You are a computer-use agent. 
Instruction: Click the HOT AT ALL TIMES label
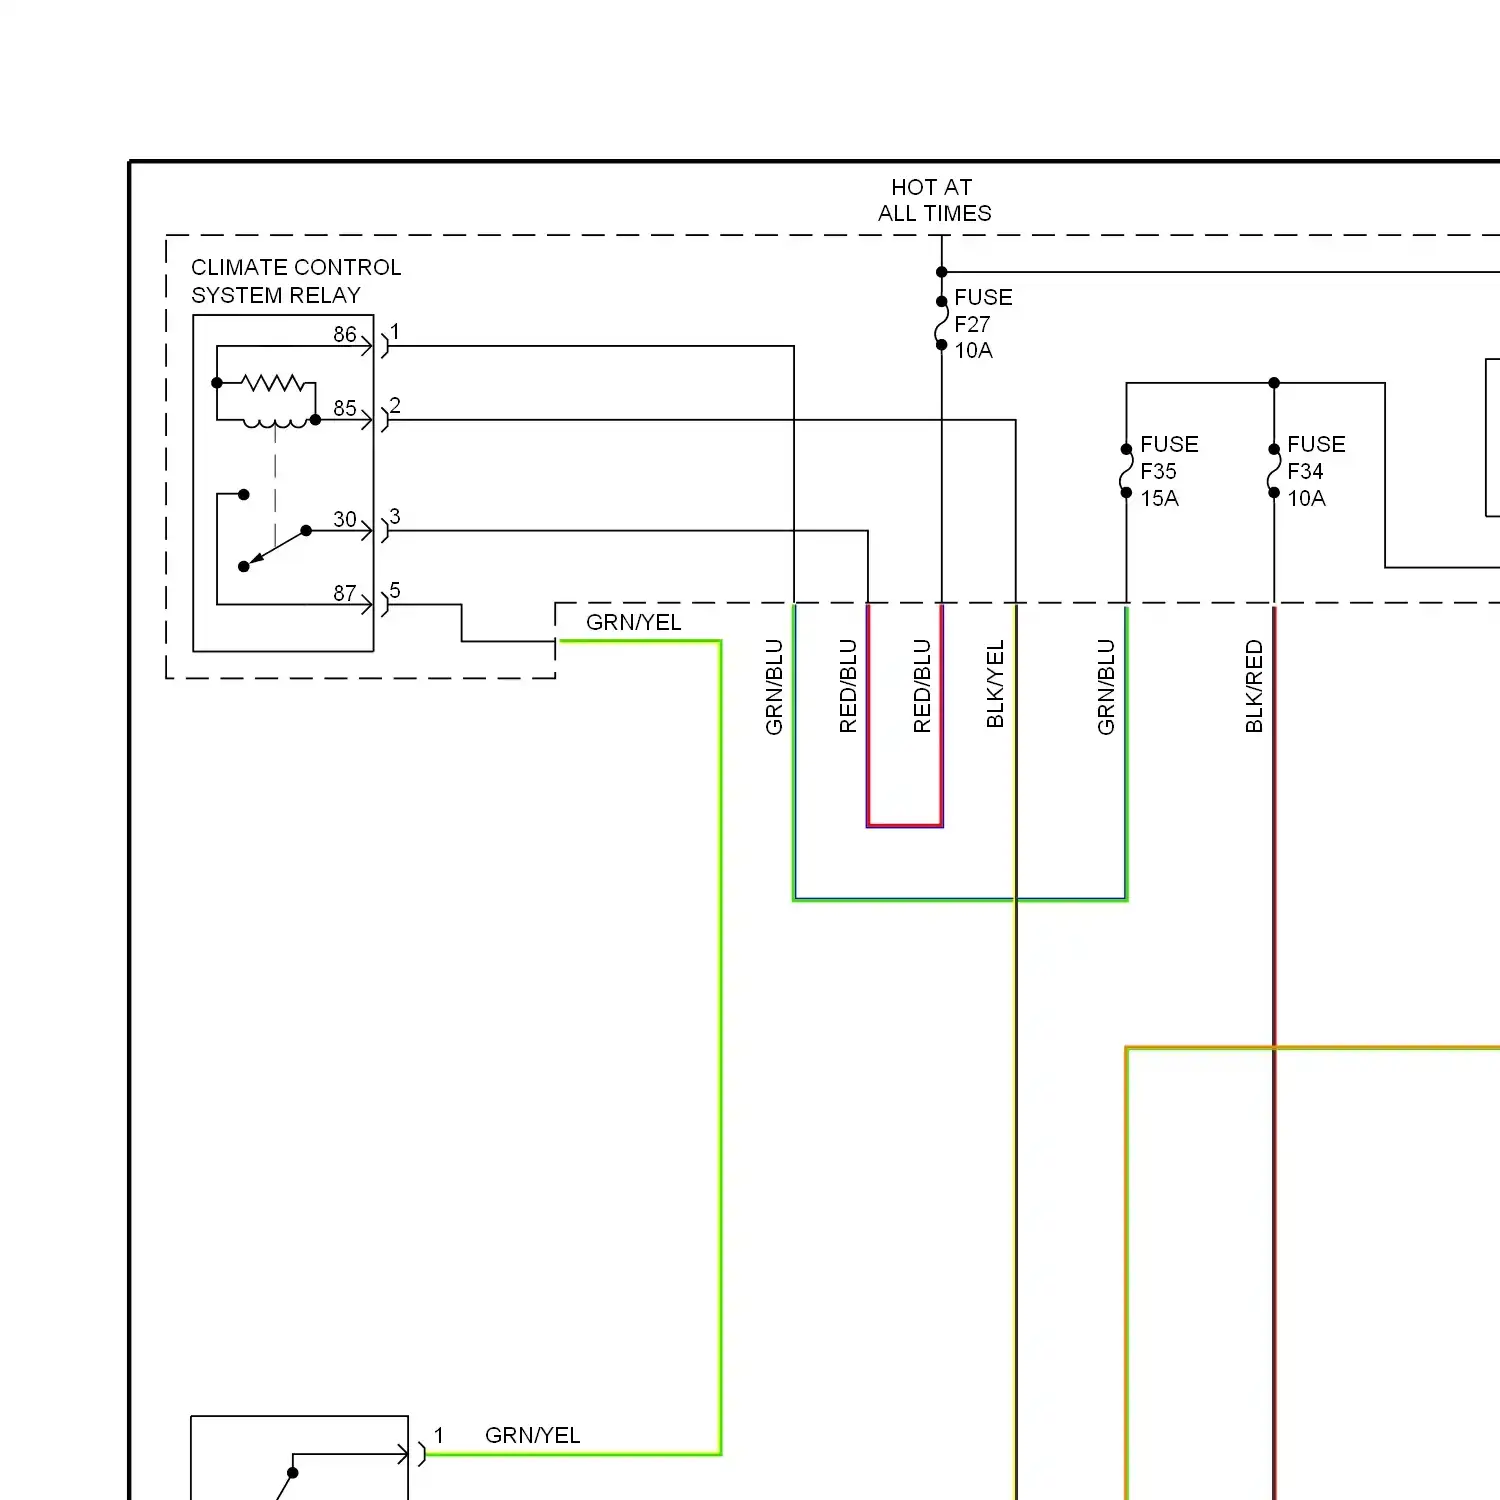tap(934, 200)
